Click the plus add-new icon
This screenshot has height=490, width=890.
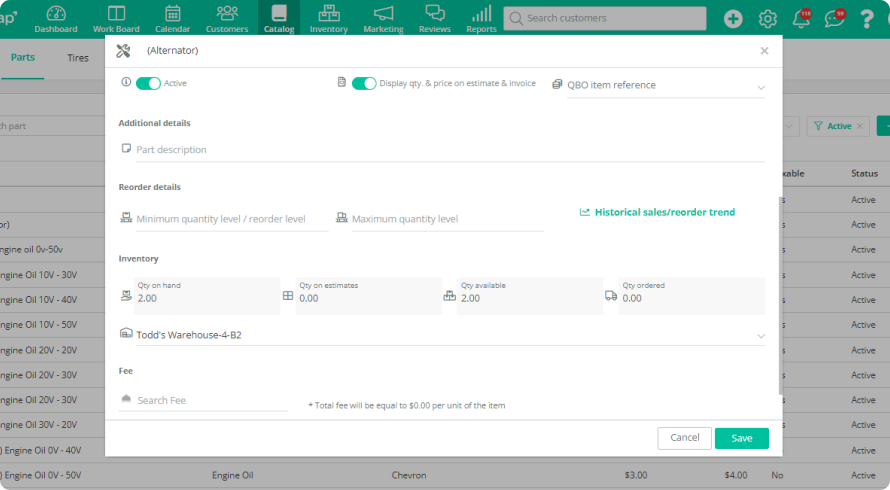tap(733, 19)
